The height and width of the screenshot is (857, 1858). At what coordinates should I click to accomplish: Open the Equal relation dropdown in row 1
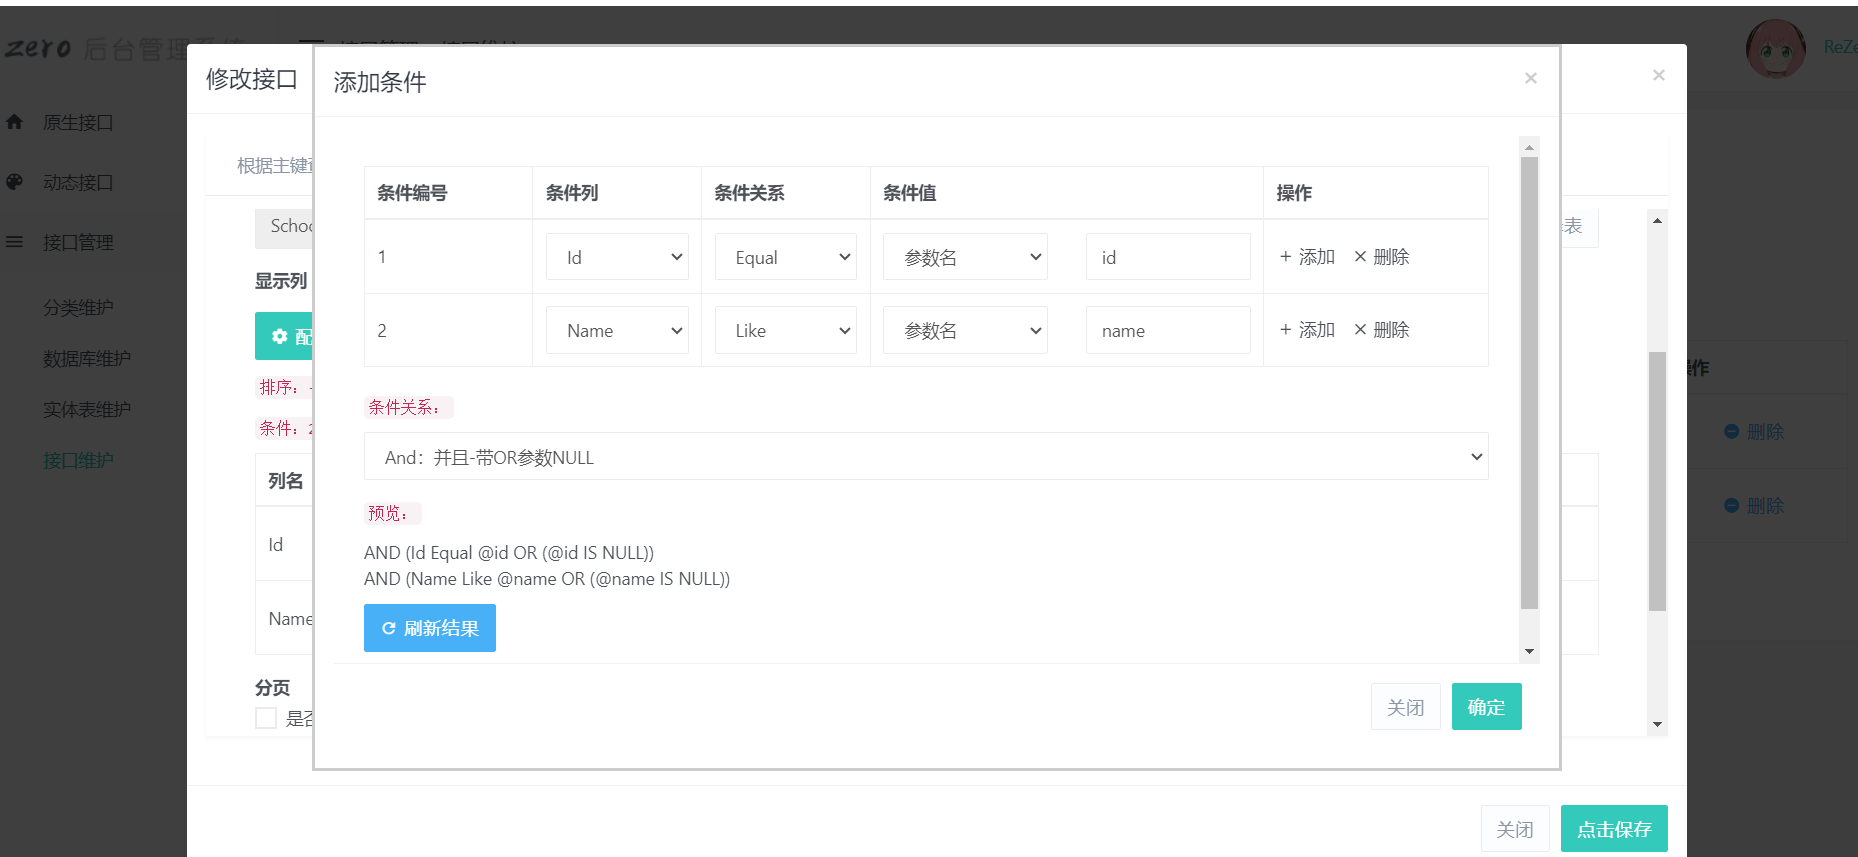pyautogui.click(x=786, y=257)
